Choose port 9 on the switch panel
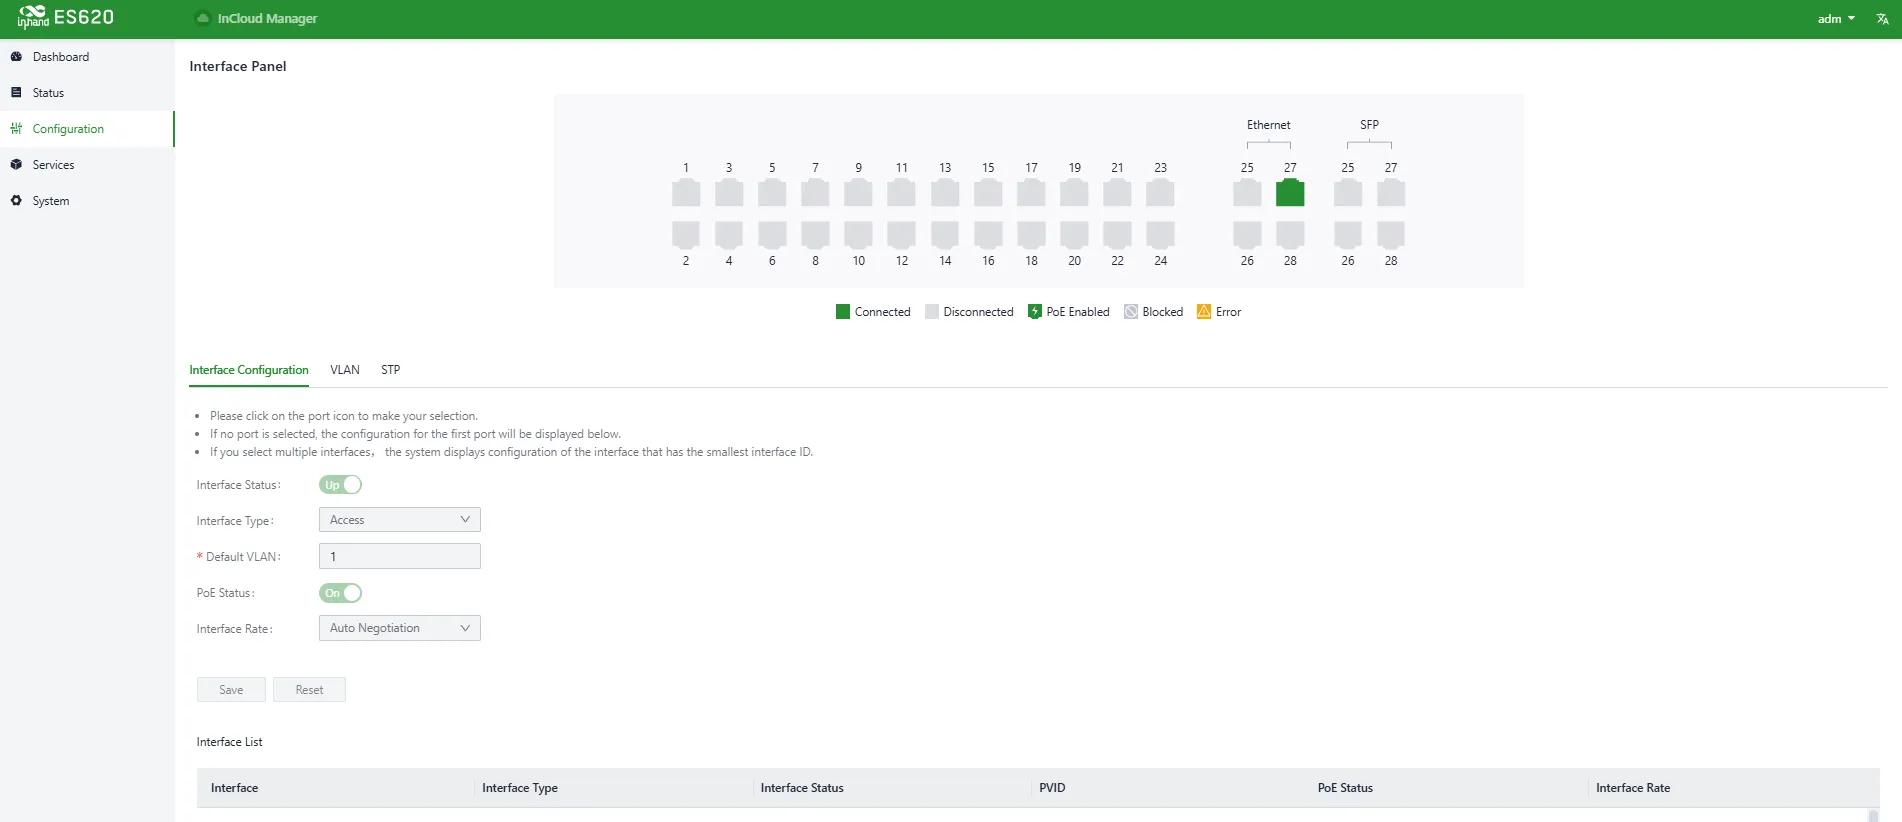1902x822 pixels. pos(858,193)
